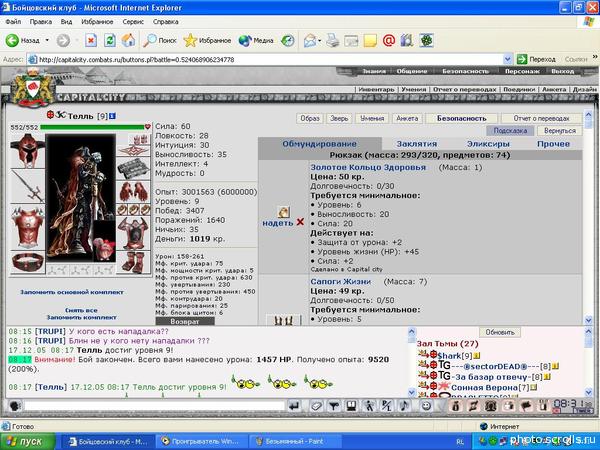
Task: Open the Медиа toolbar button
Action: coord(256,41)
